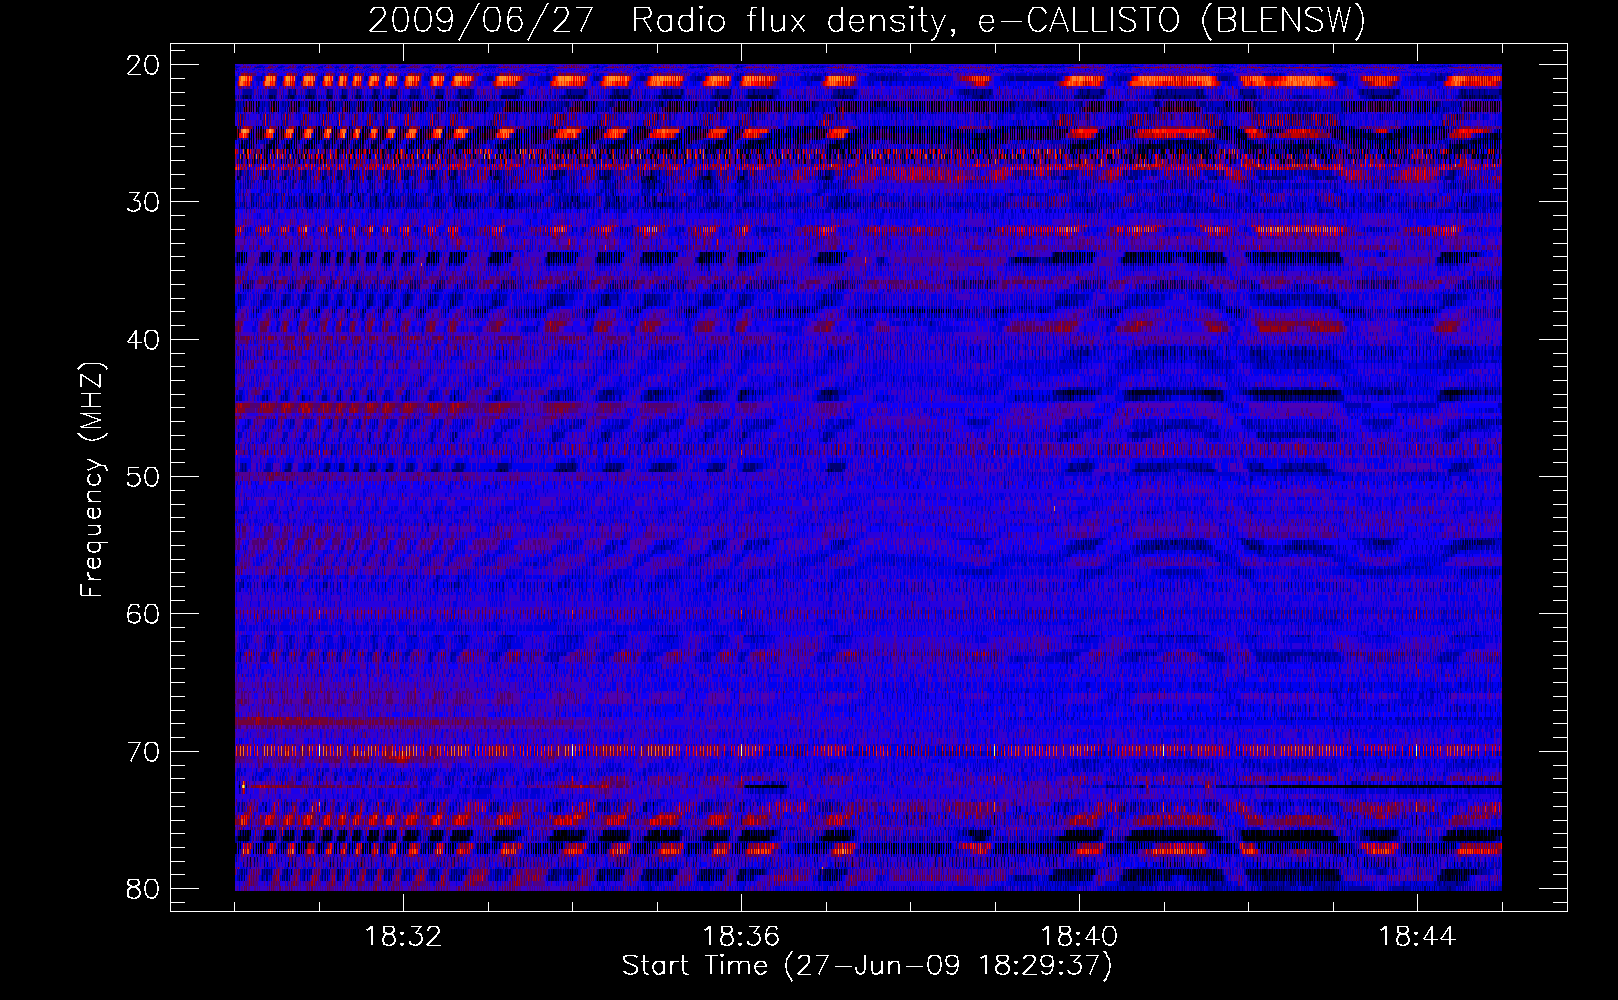Click the 70 frequency tick label
1618x1000 pixels.
(x=144, y=751)
